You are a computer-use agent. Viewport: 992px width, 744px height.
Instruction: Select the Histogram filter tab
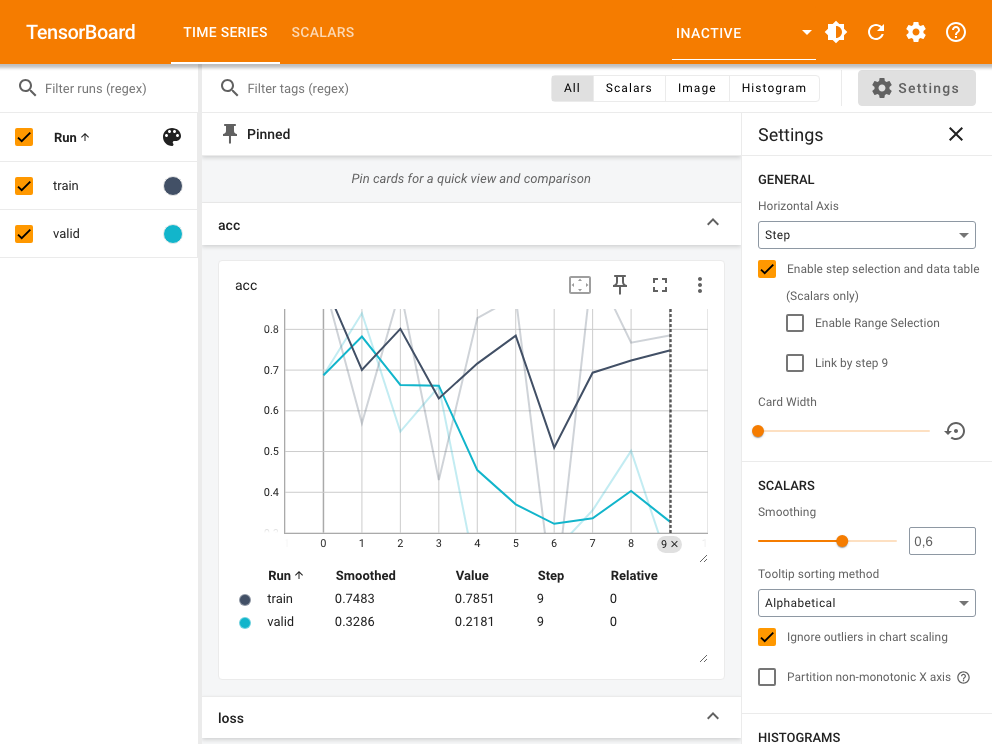[773, 88]
